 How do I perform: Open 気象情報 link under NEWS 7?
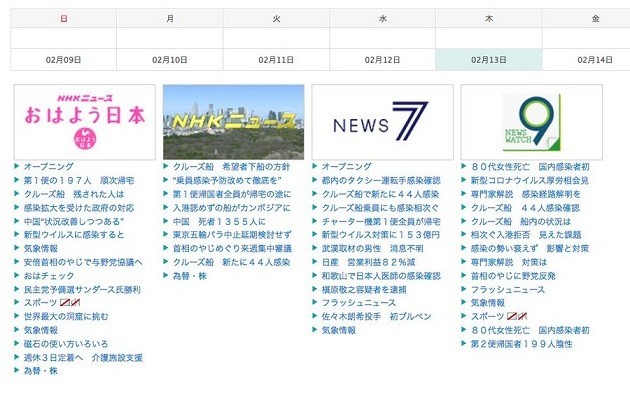(x=338, y=330)
